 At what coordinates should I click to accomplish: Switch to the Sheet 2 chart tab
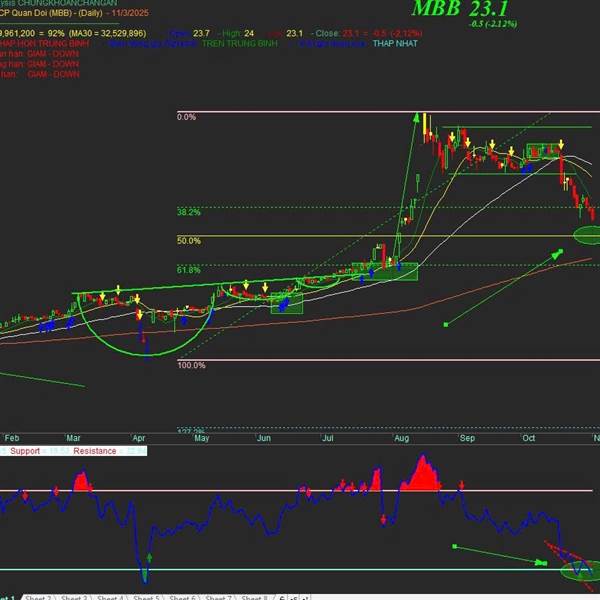38,597
